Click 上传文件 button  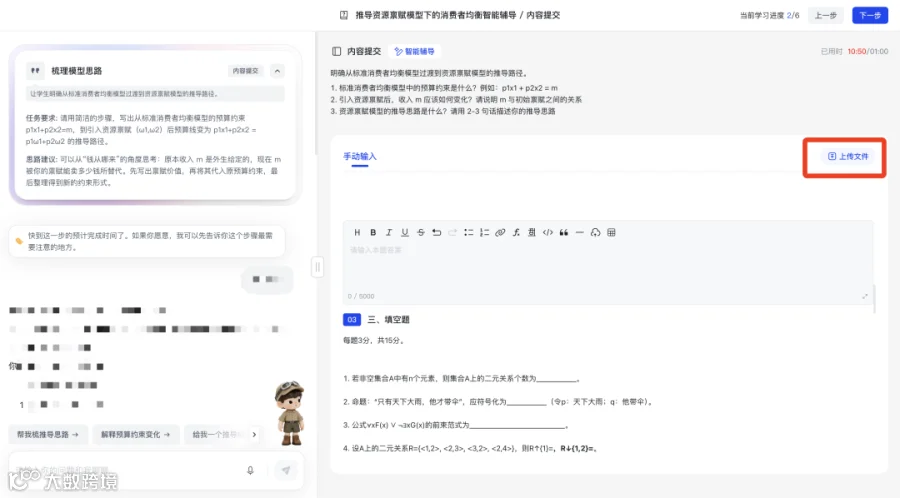[848, 156]
